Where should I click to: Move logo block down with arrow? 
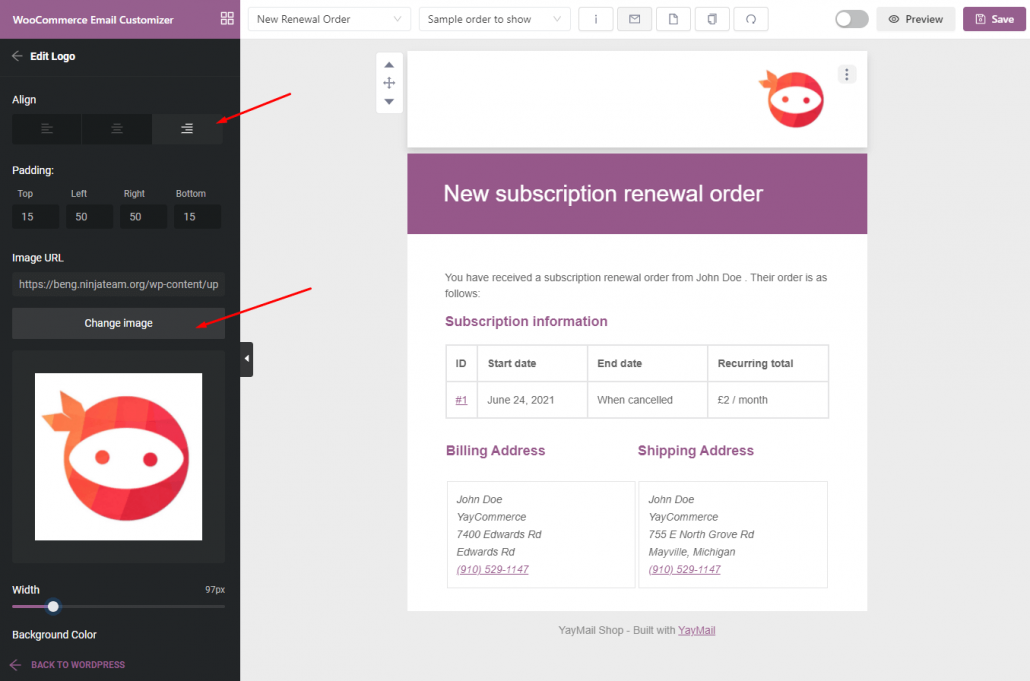tap(389, 102)
